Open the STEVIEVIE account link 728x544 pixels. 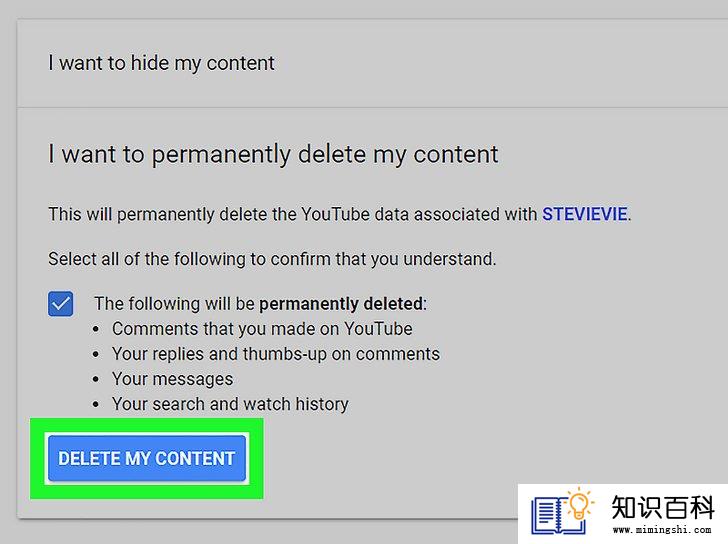click(x=585, y=214)
